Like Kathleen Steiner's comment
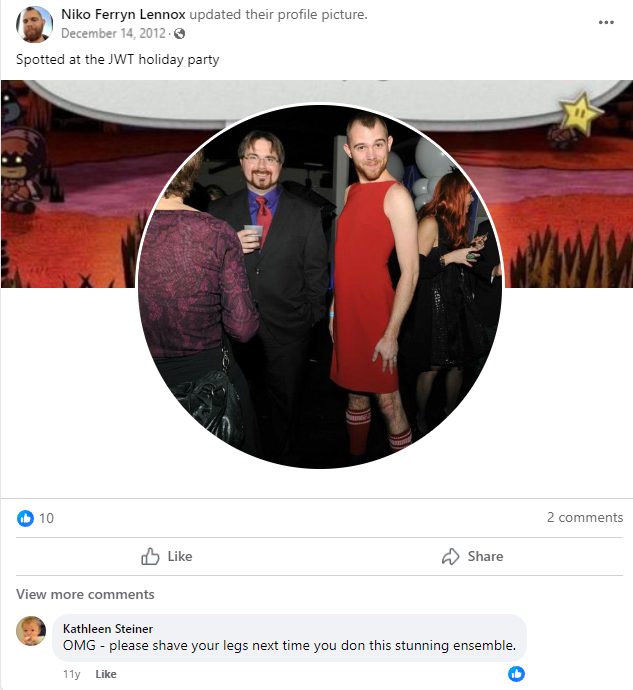Viewport: 633px width, 690px height. pos(106,674)
